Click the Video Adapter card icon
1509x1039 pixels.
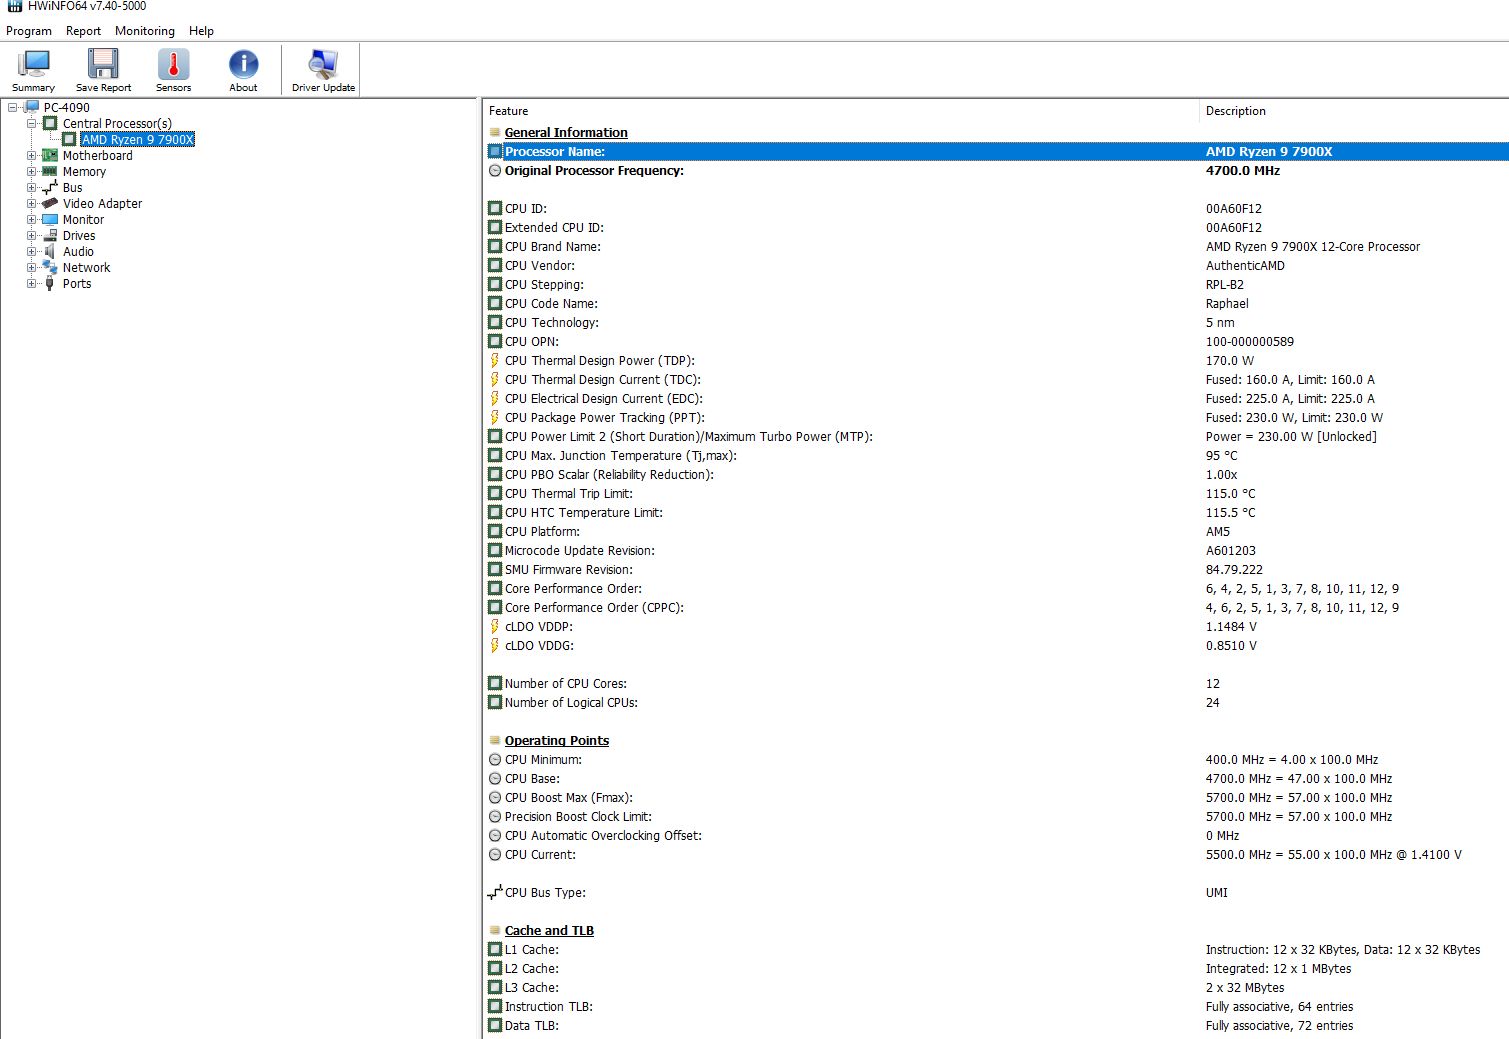[50, 203]
